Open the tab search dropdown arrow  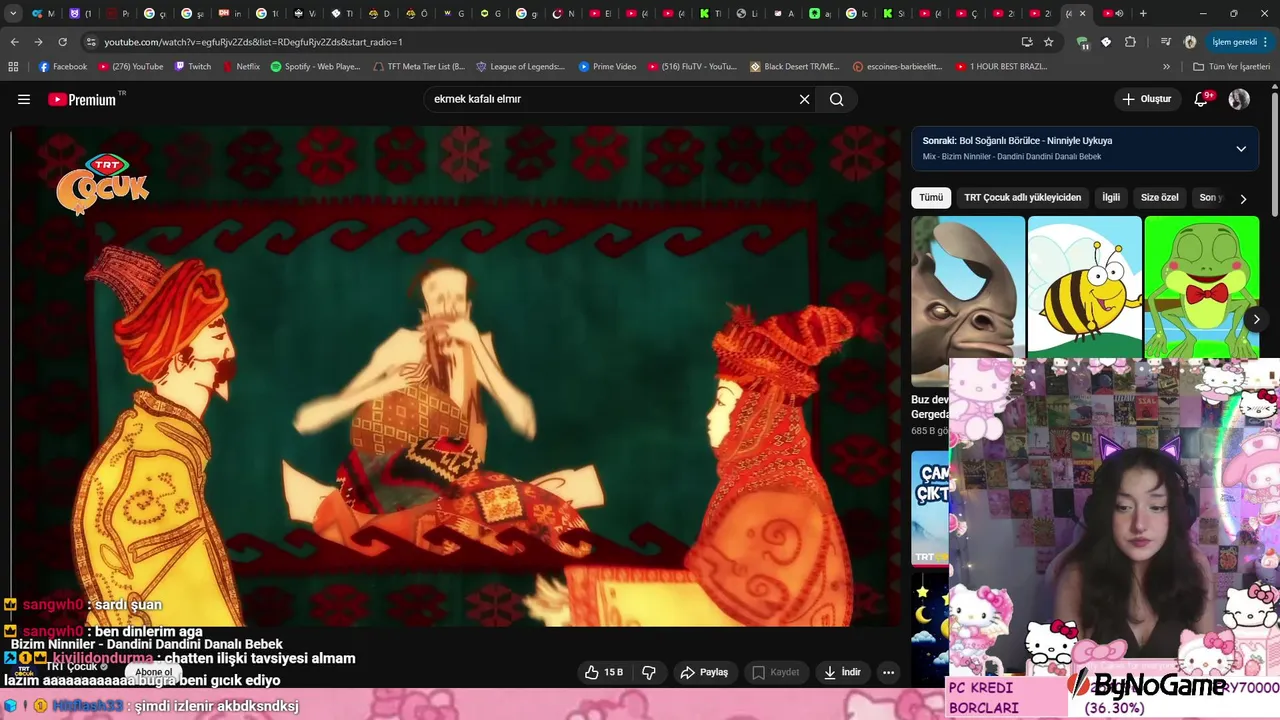[x=13, y=13]
